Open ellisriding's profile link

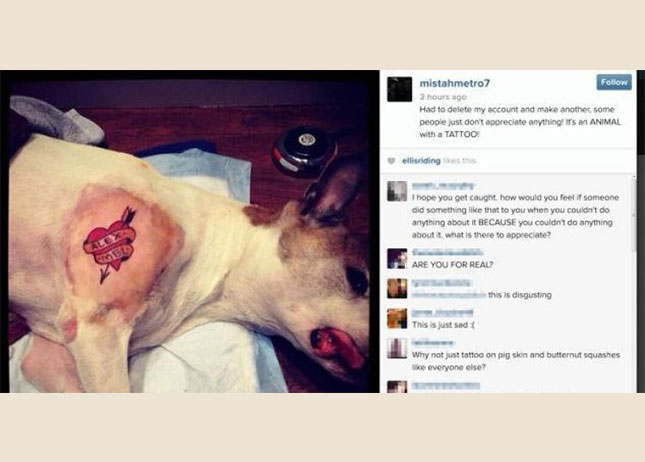(x=421, y=161)
